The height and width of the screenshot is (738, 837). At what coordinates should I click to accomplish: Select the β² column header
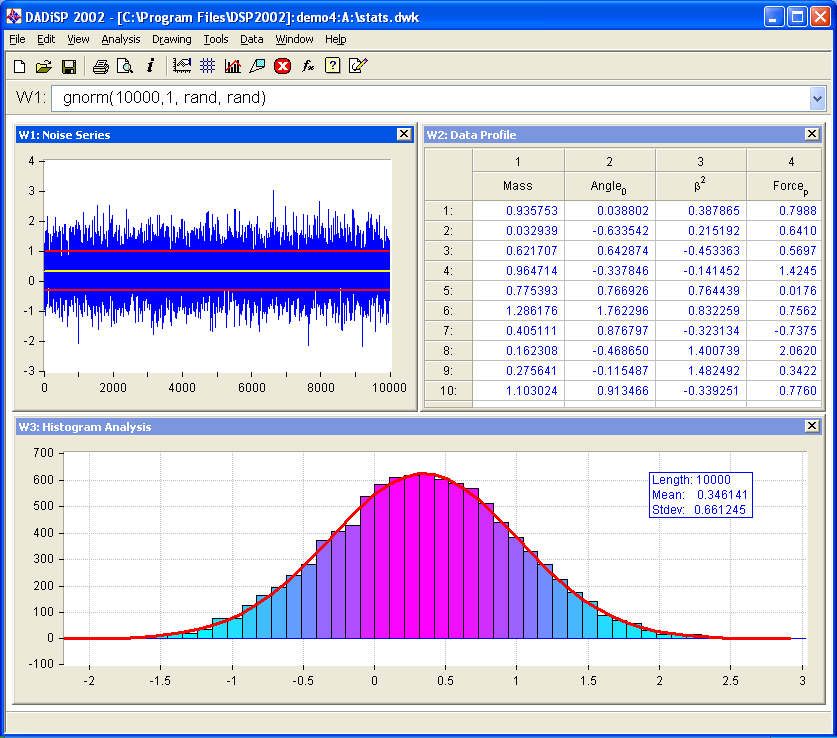[700, 186]
